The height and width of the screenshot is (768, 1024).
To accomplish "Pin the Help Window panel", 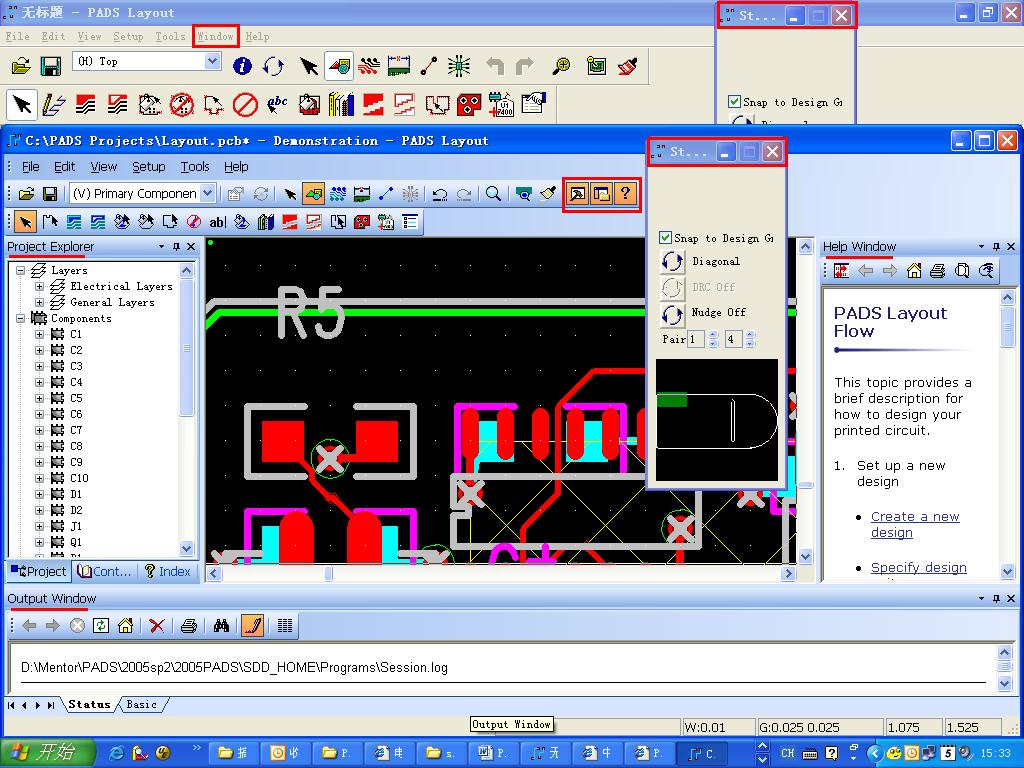I will (x=996, y=246).
